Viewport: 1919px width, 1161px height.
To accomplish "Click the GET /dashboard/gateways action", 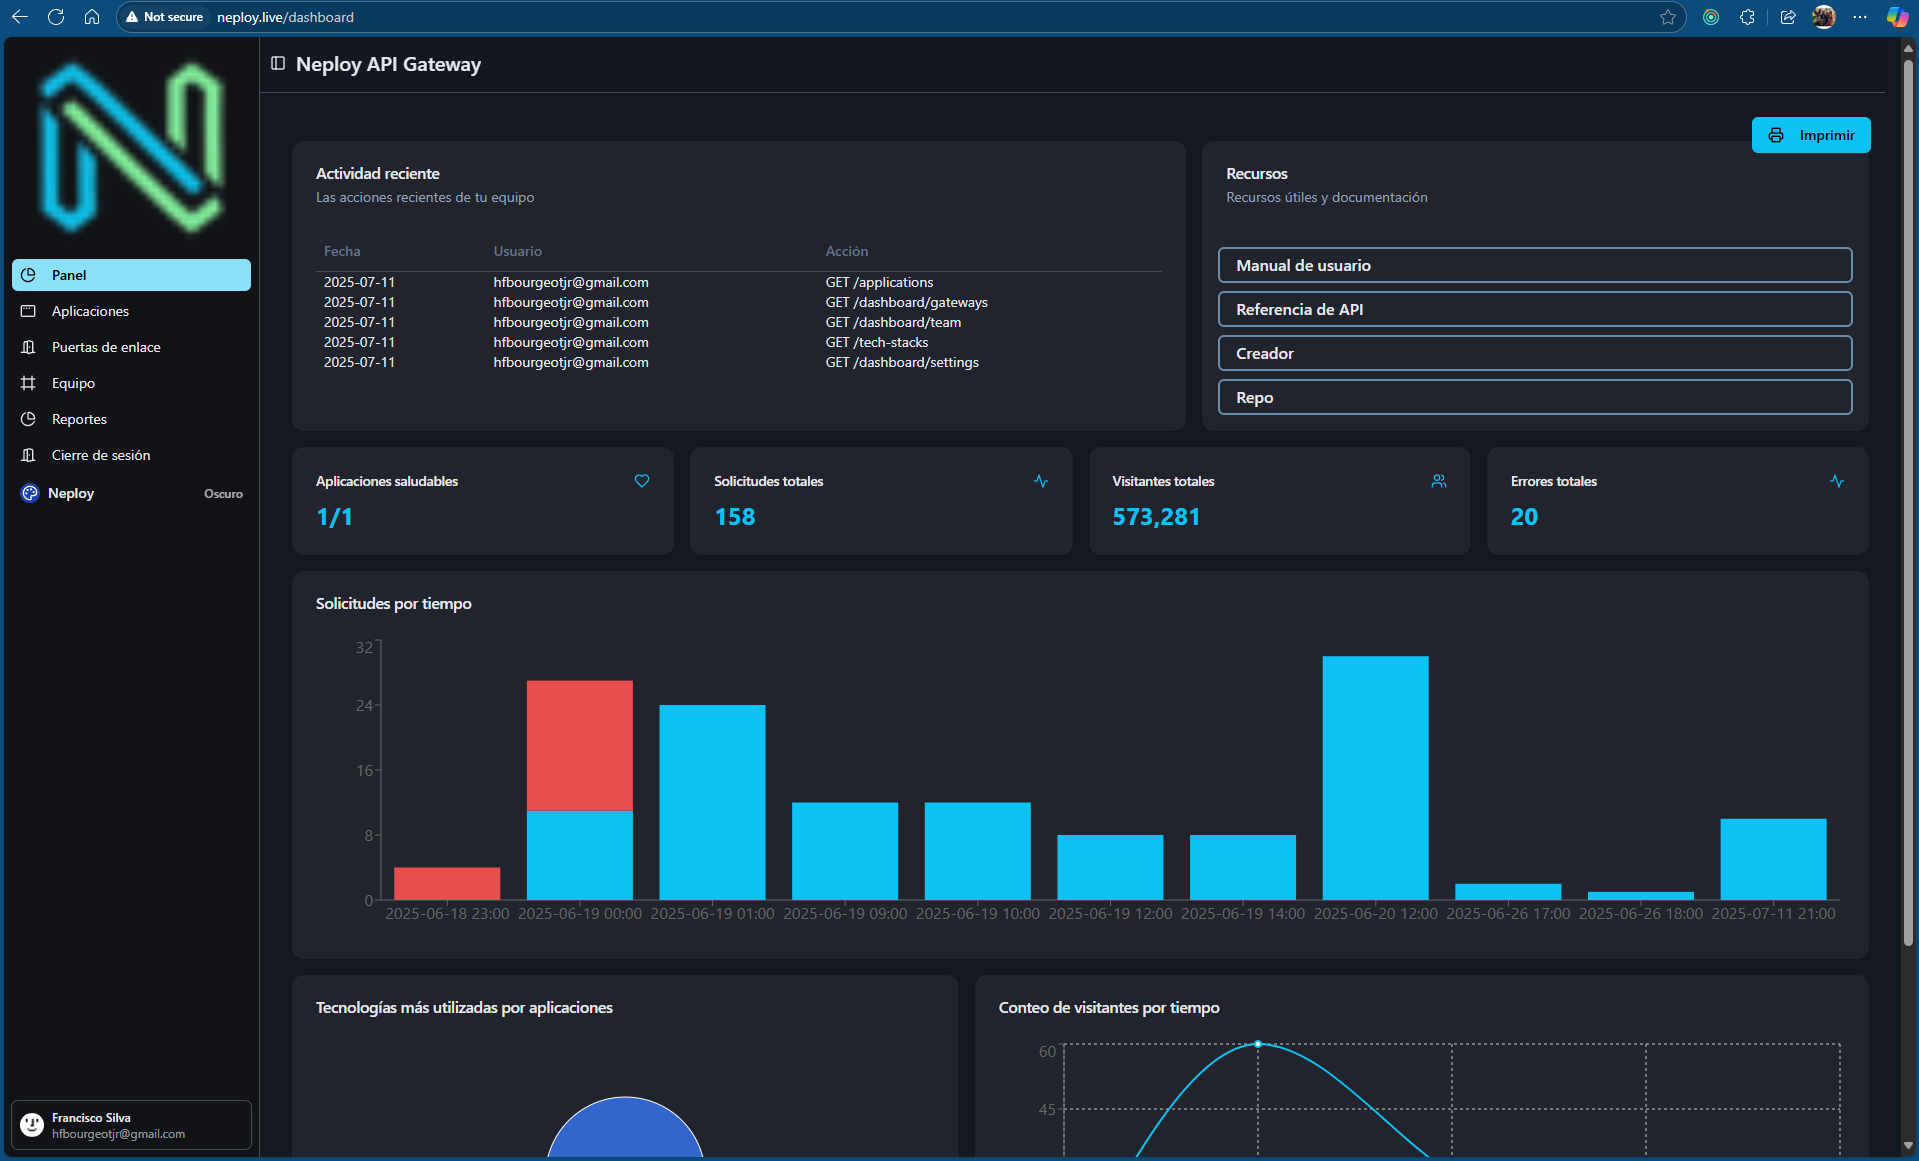I will [906, 302].
